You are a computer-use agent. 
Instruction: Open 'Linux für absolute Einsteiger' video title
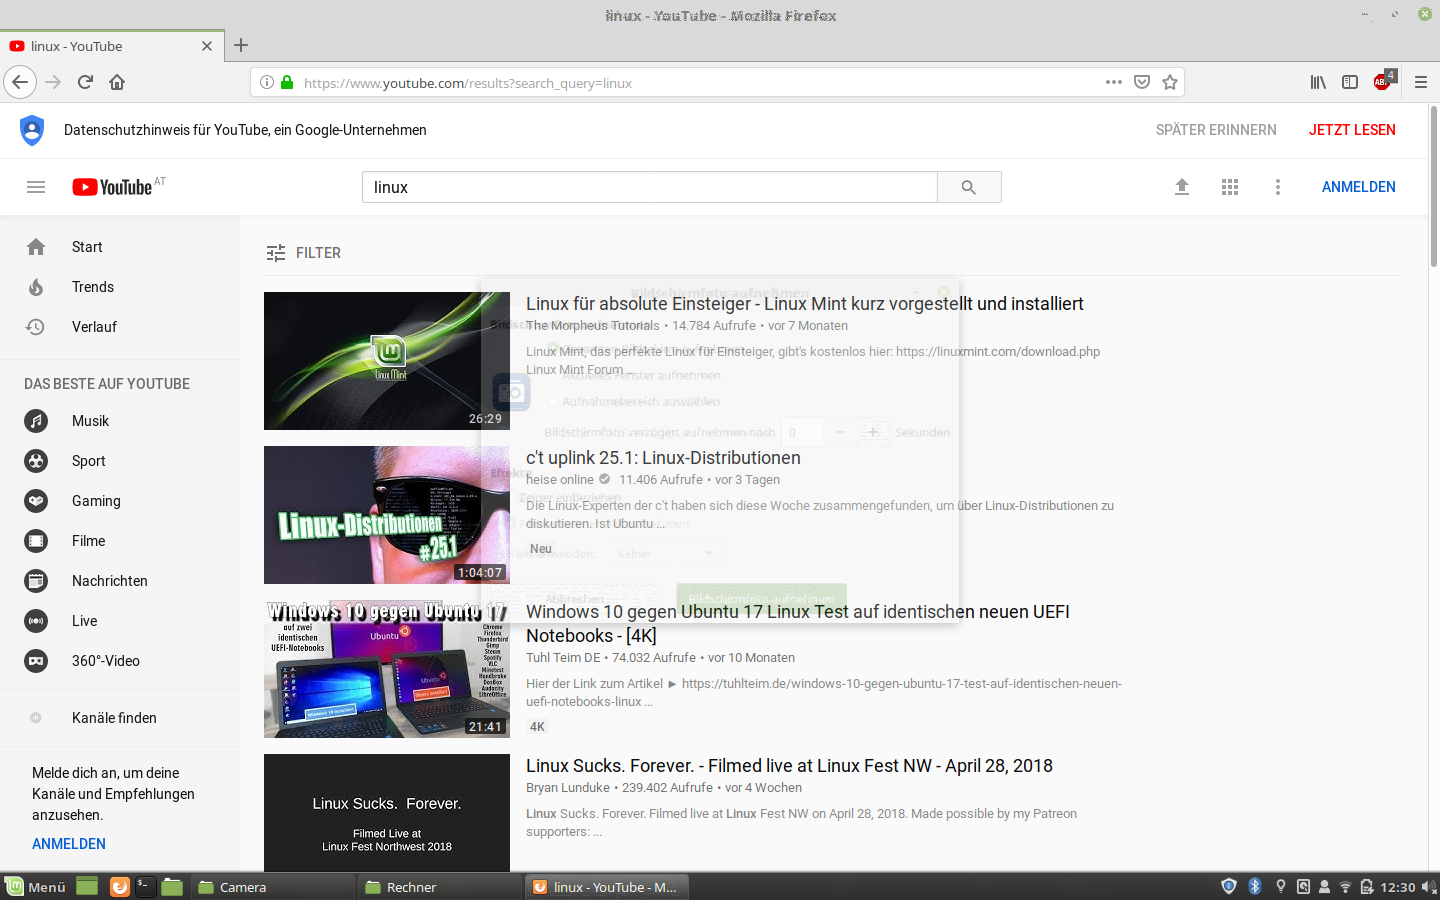pos(805,304)
